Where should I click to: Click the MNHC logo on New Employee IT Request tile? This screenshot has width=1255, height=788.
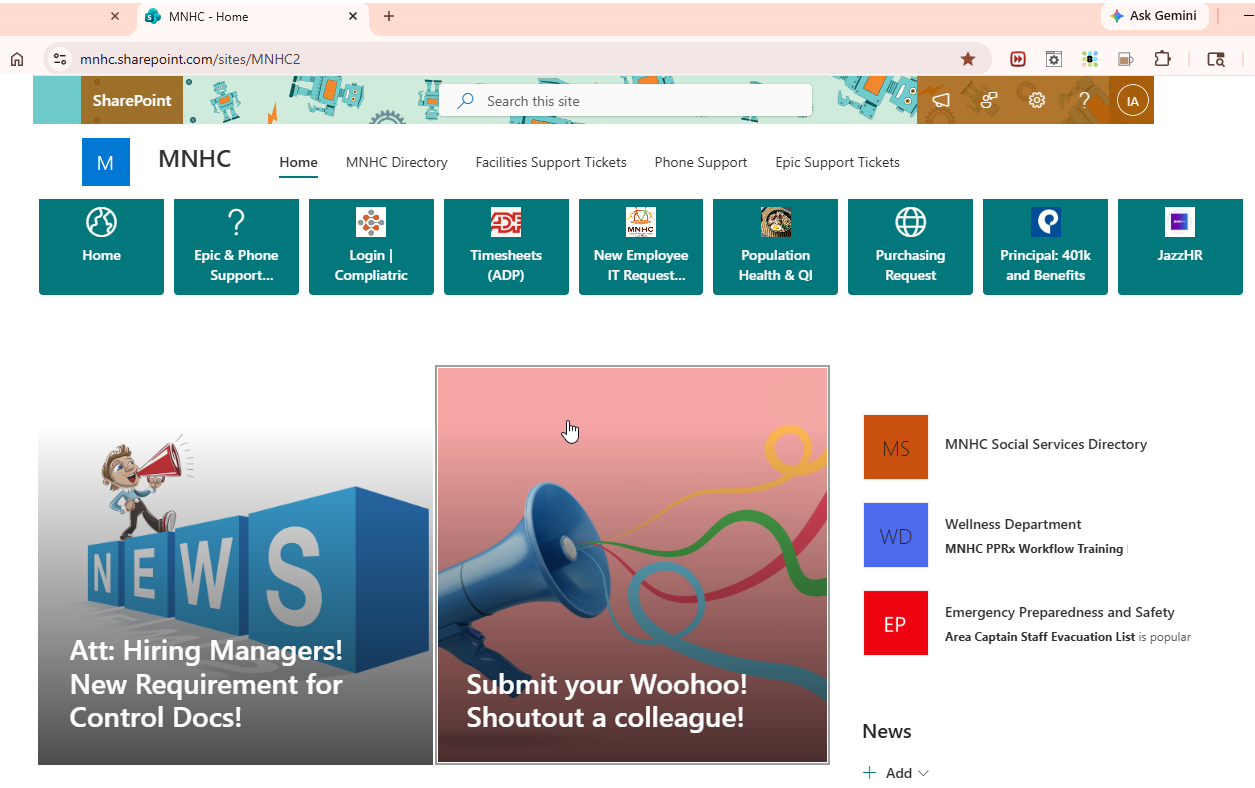tap(641, 222)
